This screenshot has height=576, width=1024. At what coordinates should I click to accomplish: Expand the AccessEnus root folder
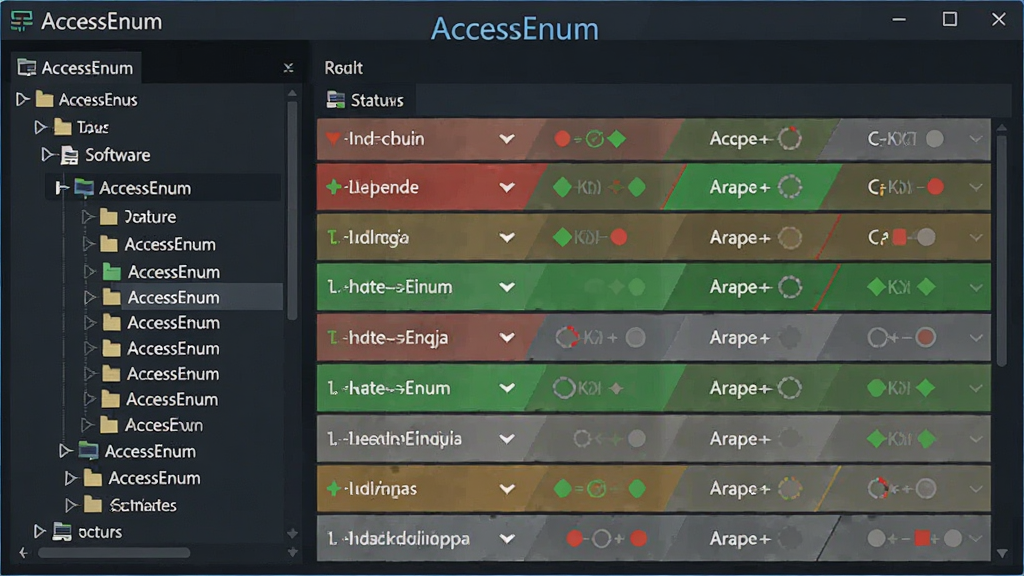pos(23,99)
